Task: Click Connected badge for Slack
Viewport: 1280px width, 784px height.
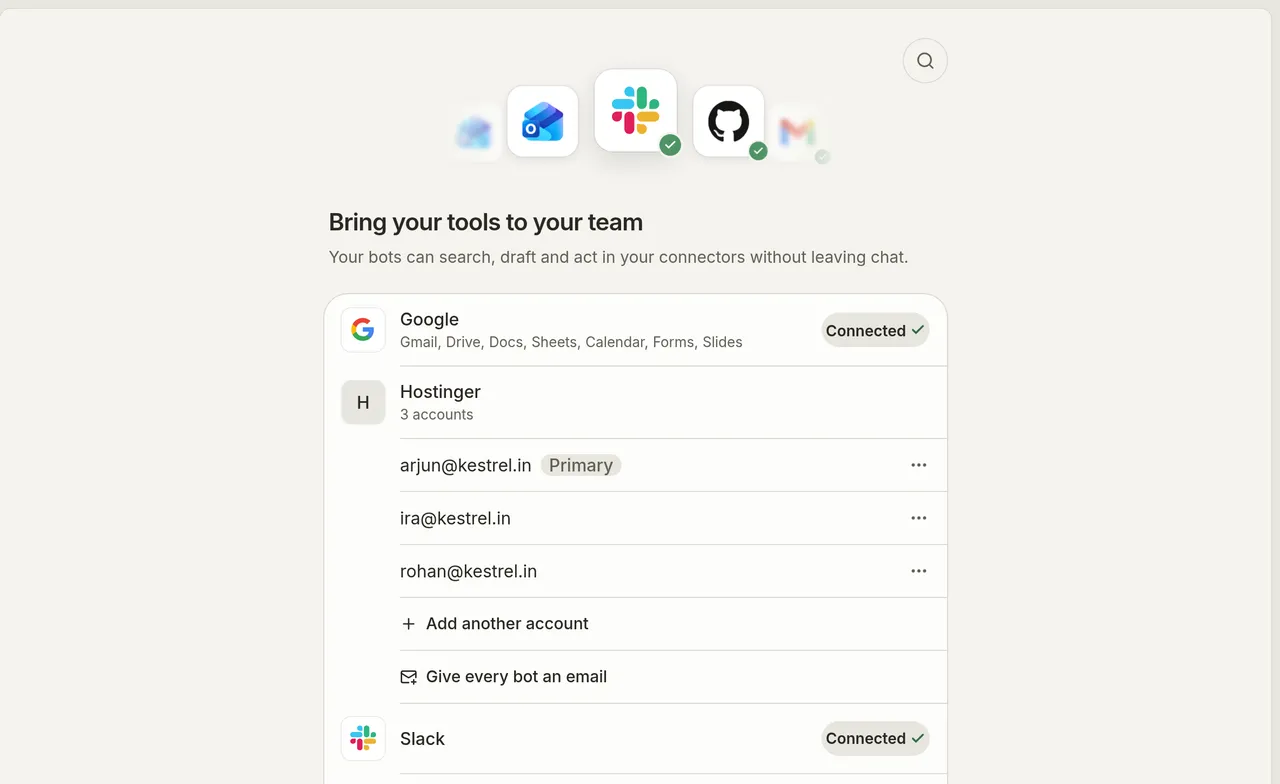Action: pyautogui.click(x=876, y=738)
